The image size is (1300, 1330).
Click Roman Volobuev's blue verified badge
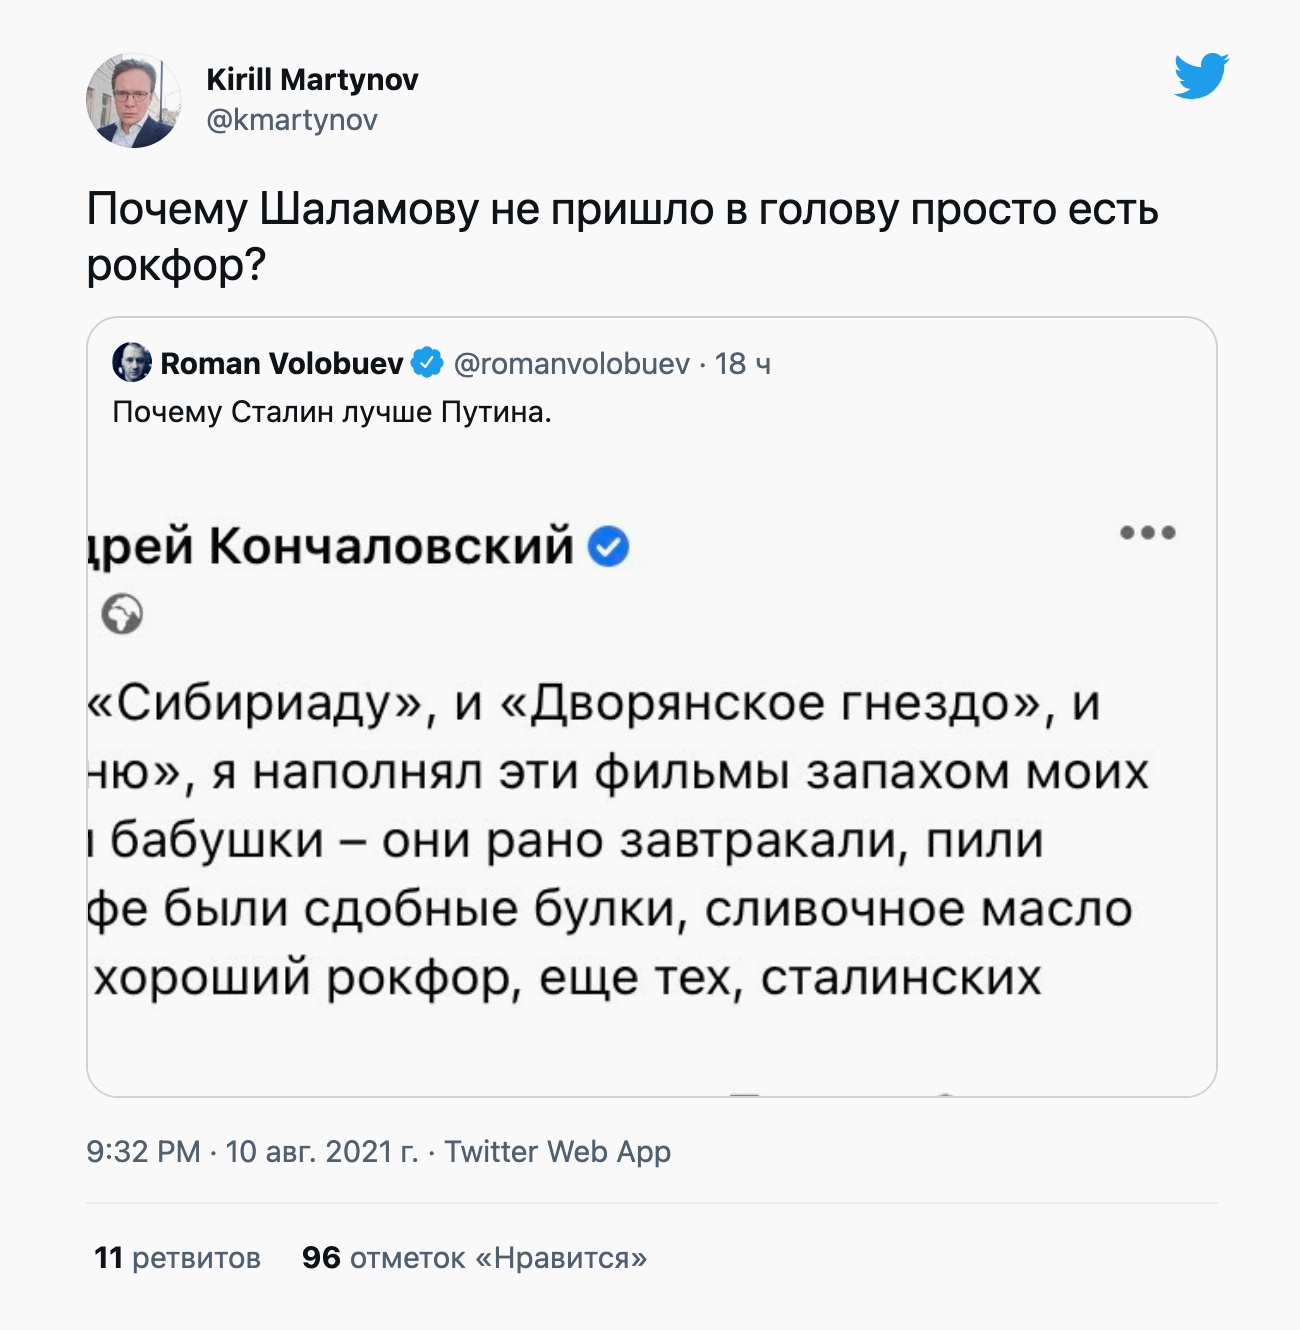[428, 363]
